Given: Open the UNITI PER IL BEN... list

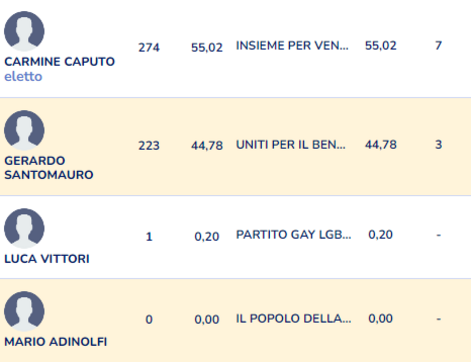Looking at the screenshot, I should pyautogui.click(x=291, y=145).
